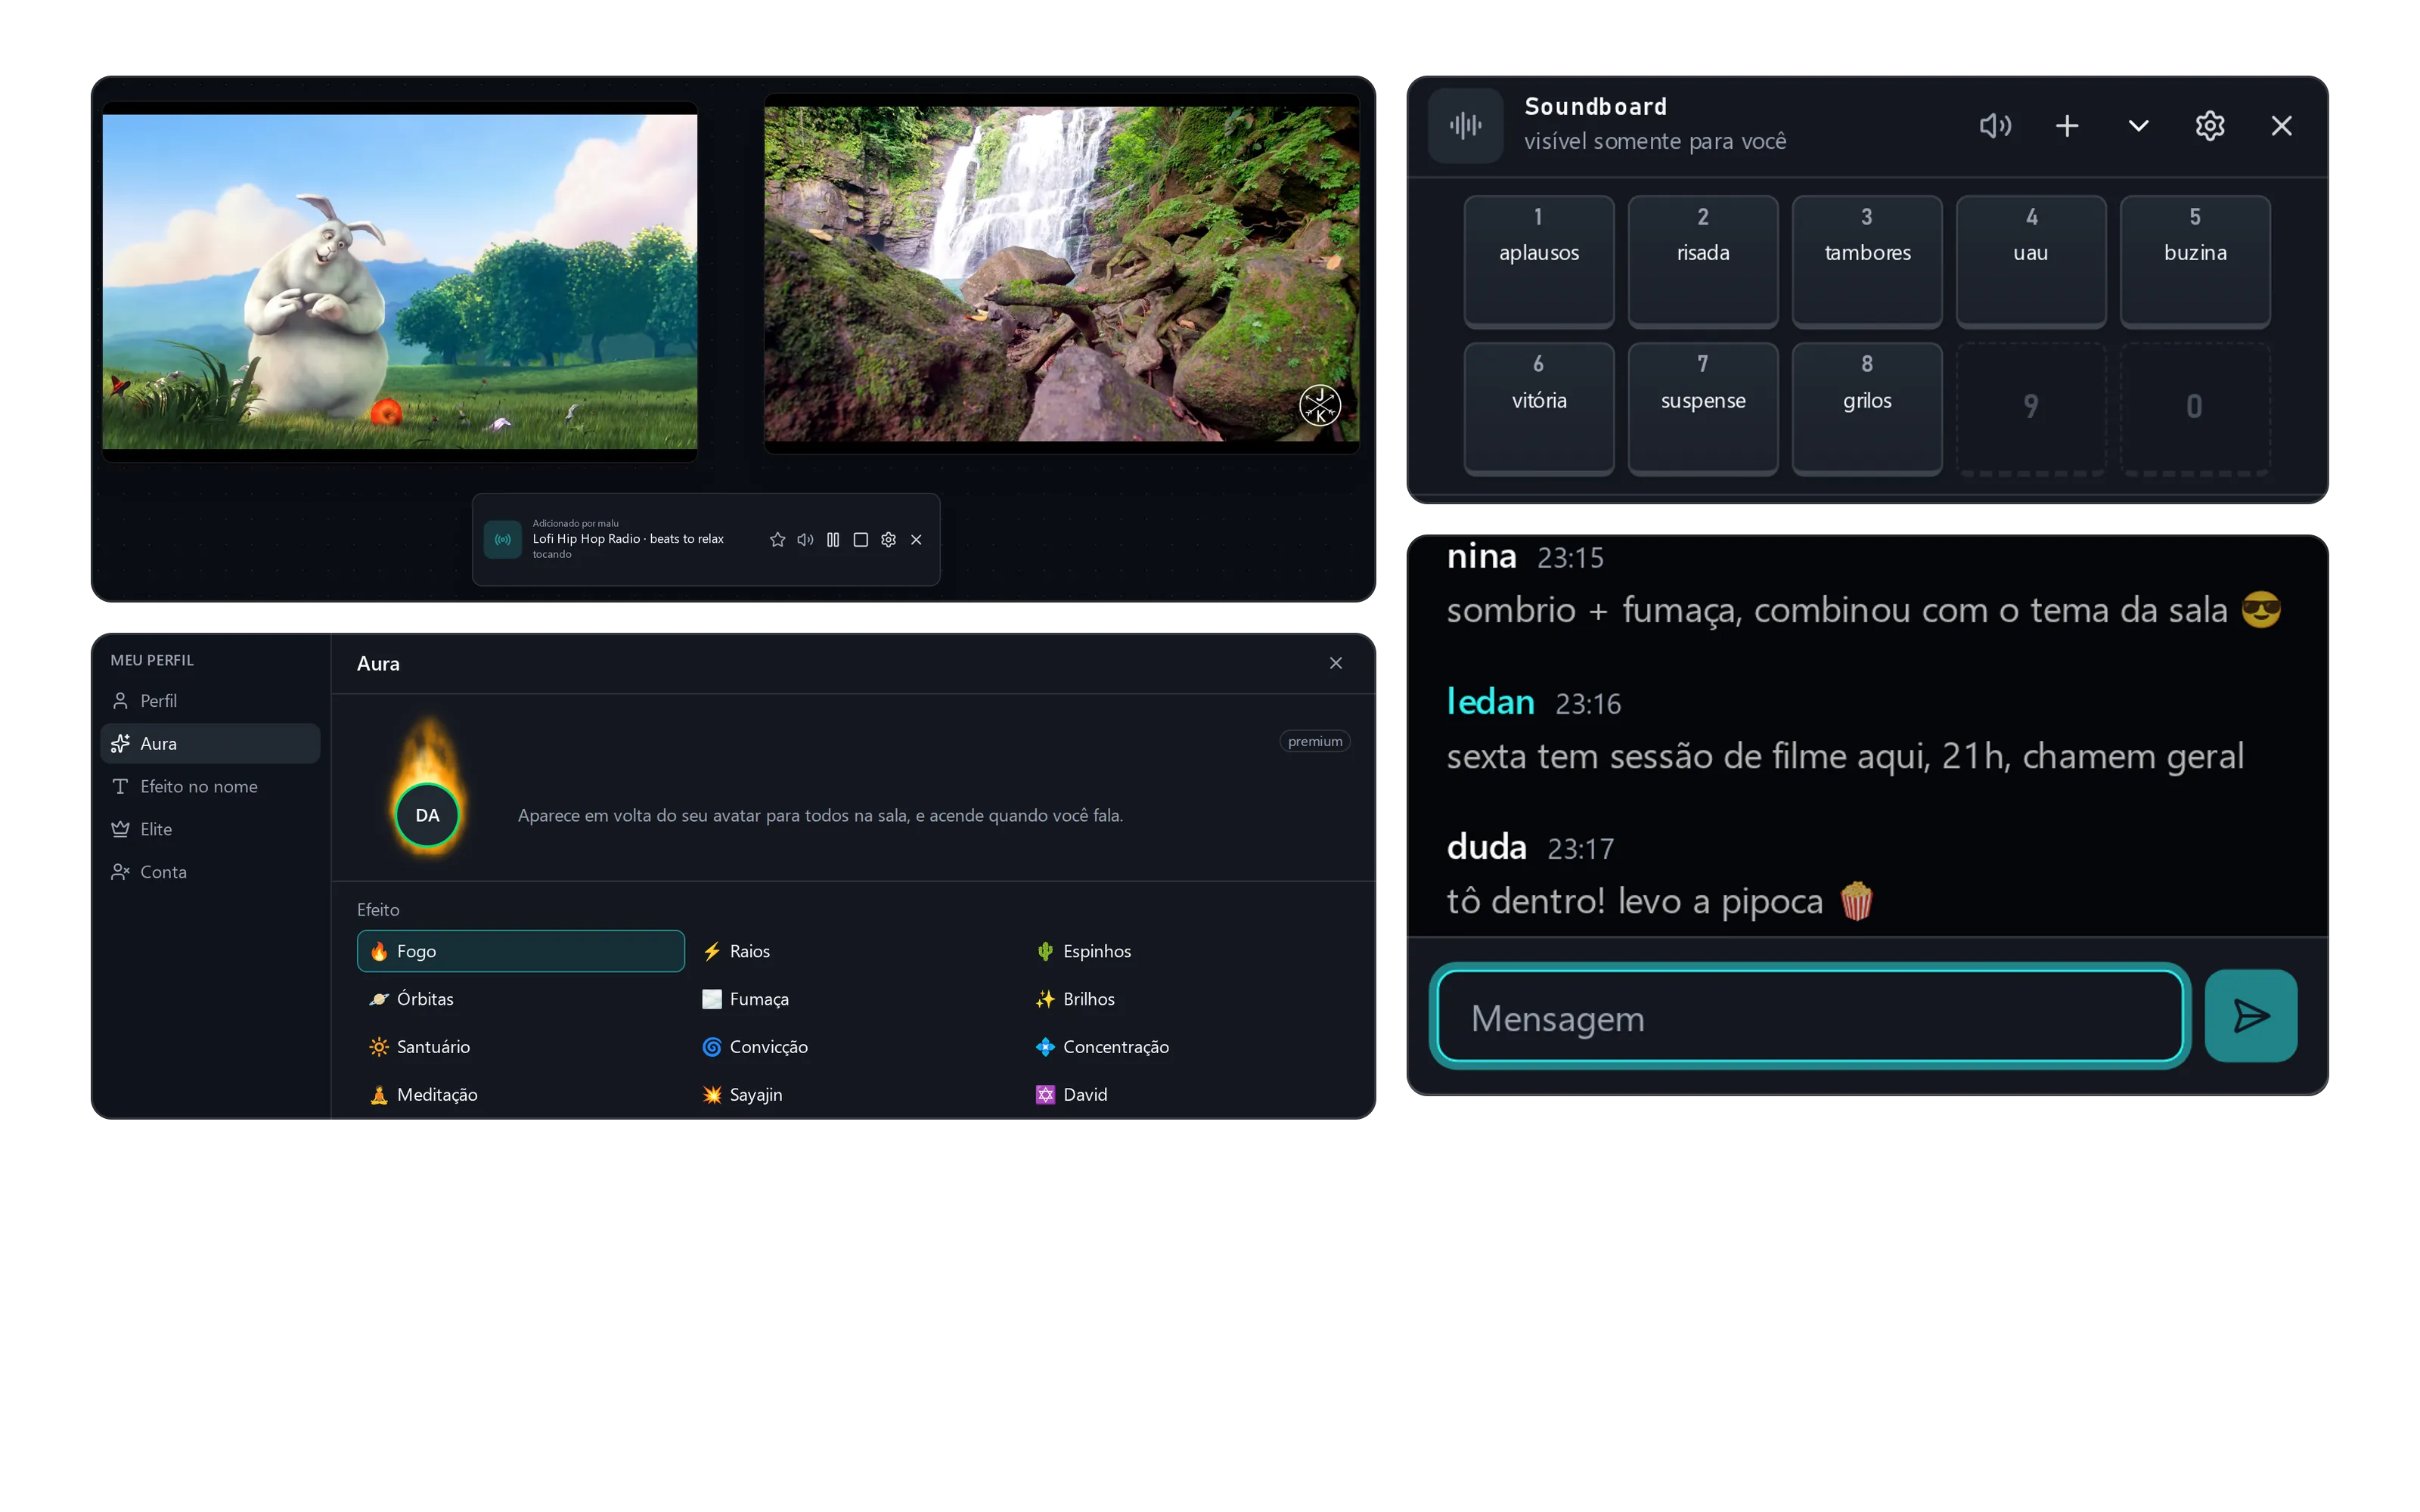Select Aura in profile sidebar
The width and height of the screenshot is (2420, 1512).
click(x=210, y=744)
